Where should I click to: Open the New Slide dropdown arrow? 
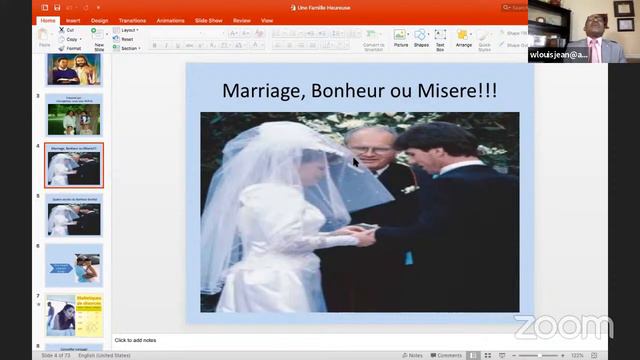(107, 35)
